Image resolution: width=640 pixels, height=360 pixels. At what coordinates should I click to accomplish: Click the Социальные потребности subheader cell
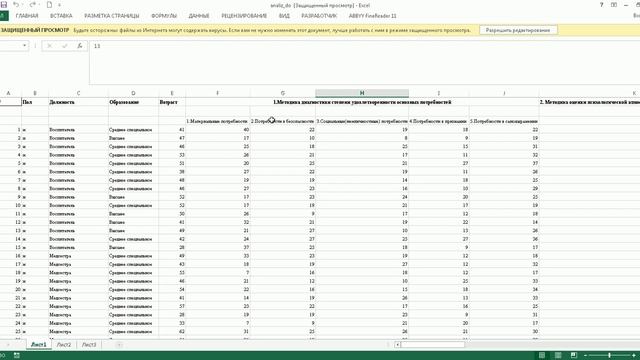pyautogui.click(x=362, y=121)
